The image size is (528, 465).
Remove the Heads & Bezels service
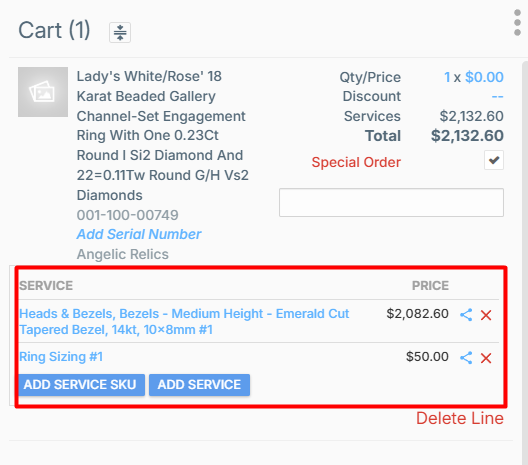click(x=486, y=315)
